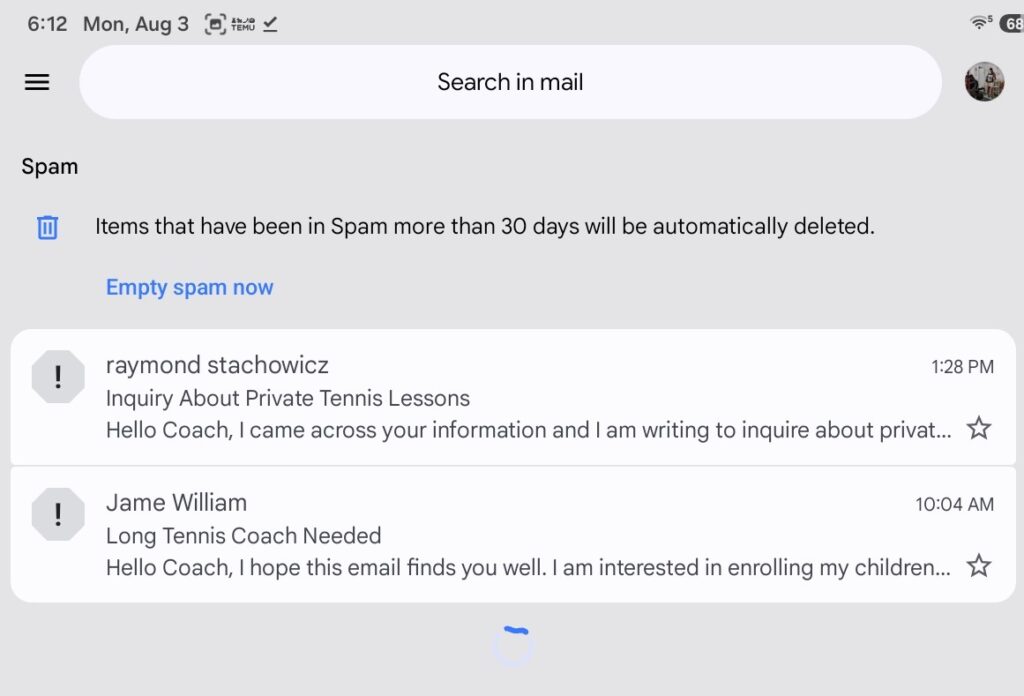Click the 10:04 AM timestamp
Image resolution: width=1024 pixels, height=696 pixels.
(x=954, y=504)
